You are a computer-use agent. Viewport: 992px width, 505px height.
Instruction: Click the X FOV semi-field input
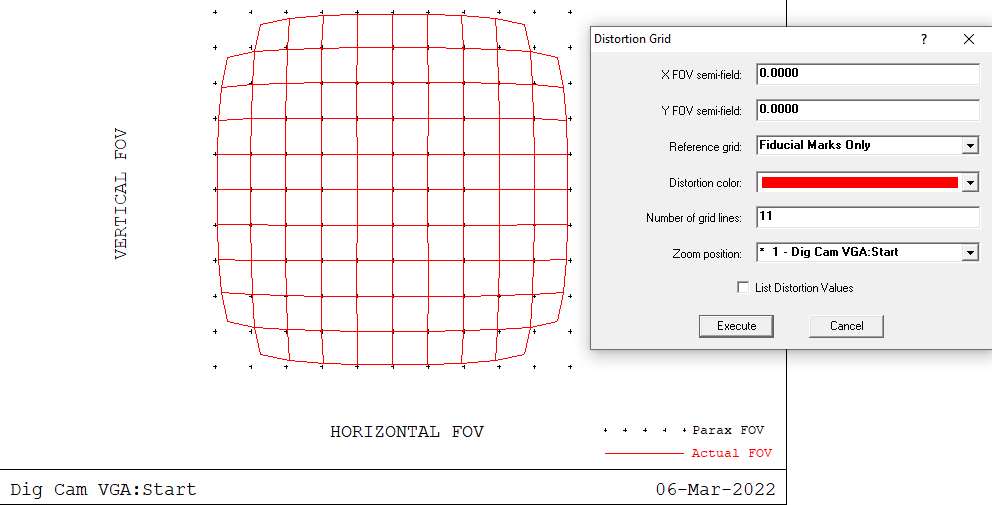[867, 74]
